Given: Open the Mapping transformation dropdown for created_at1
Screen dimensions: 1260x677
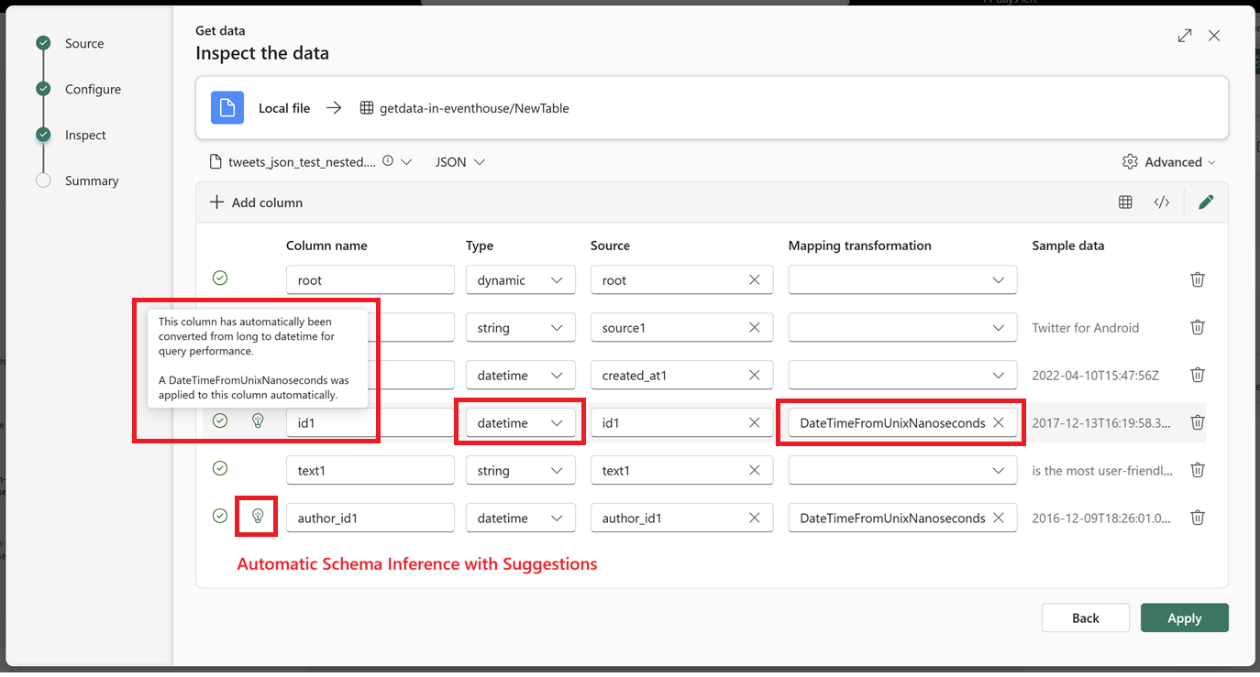Looking at the screenshot, I should tap(903, 375).
